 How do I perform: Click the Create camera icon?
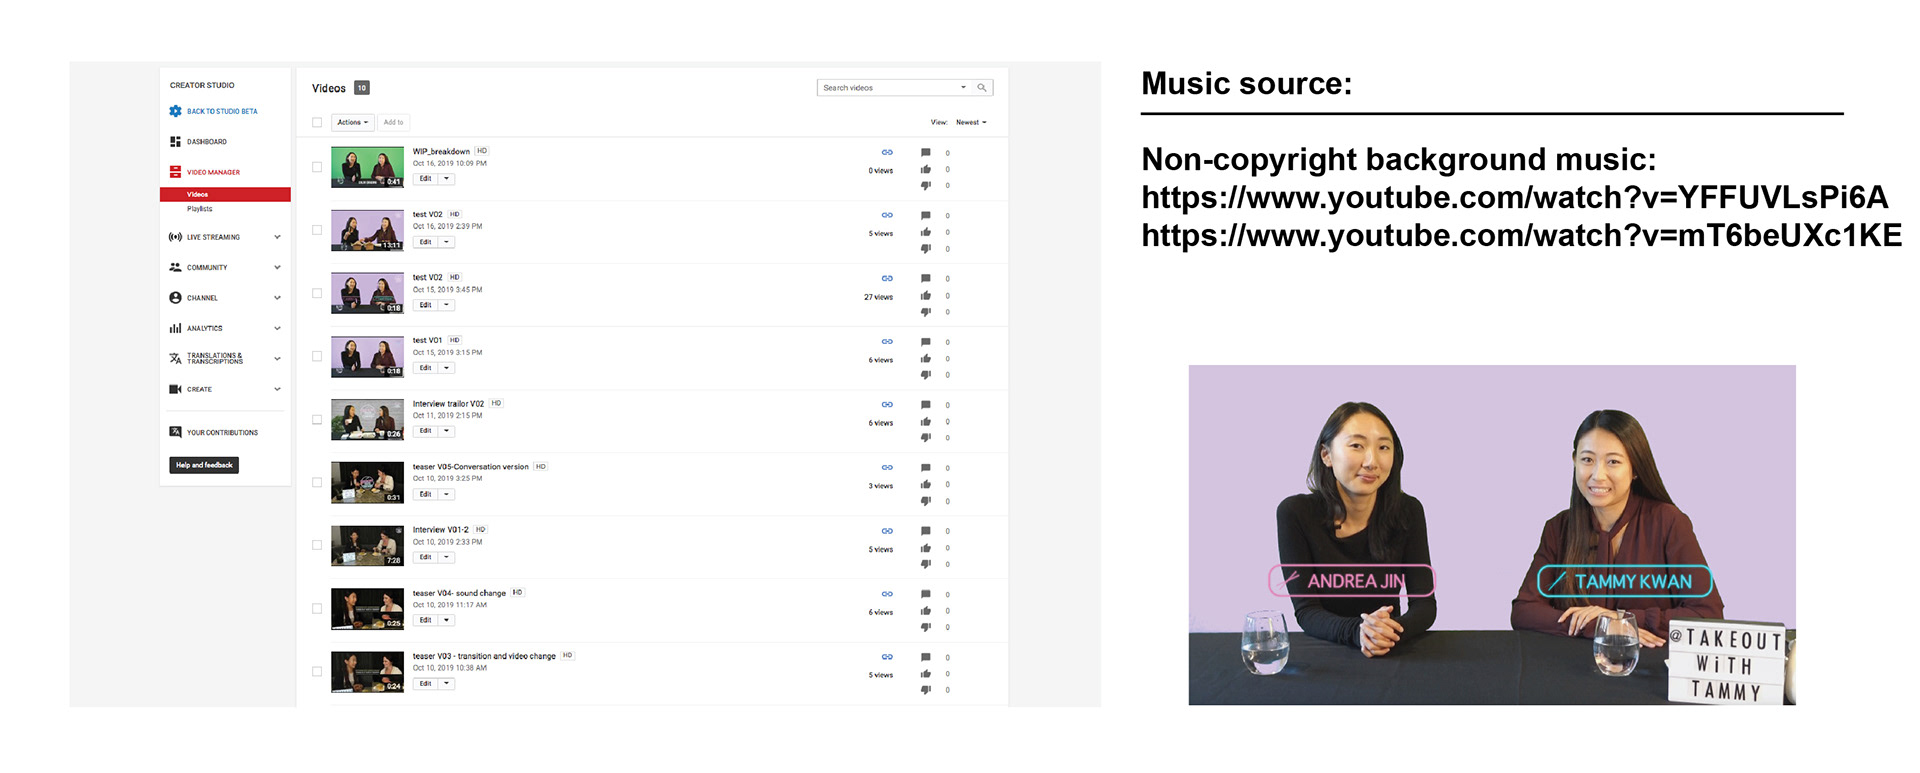[175, 389]
